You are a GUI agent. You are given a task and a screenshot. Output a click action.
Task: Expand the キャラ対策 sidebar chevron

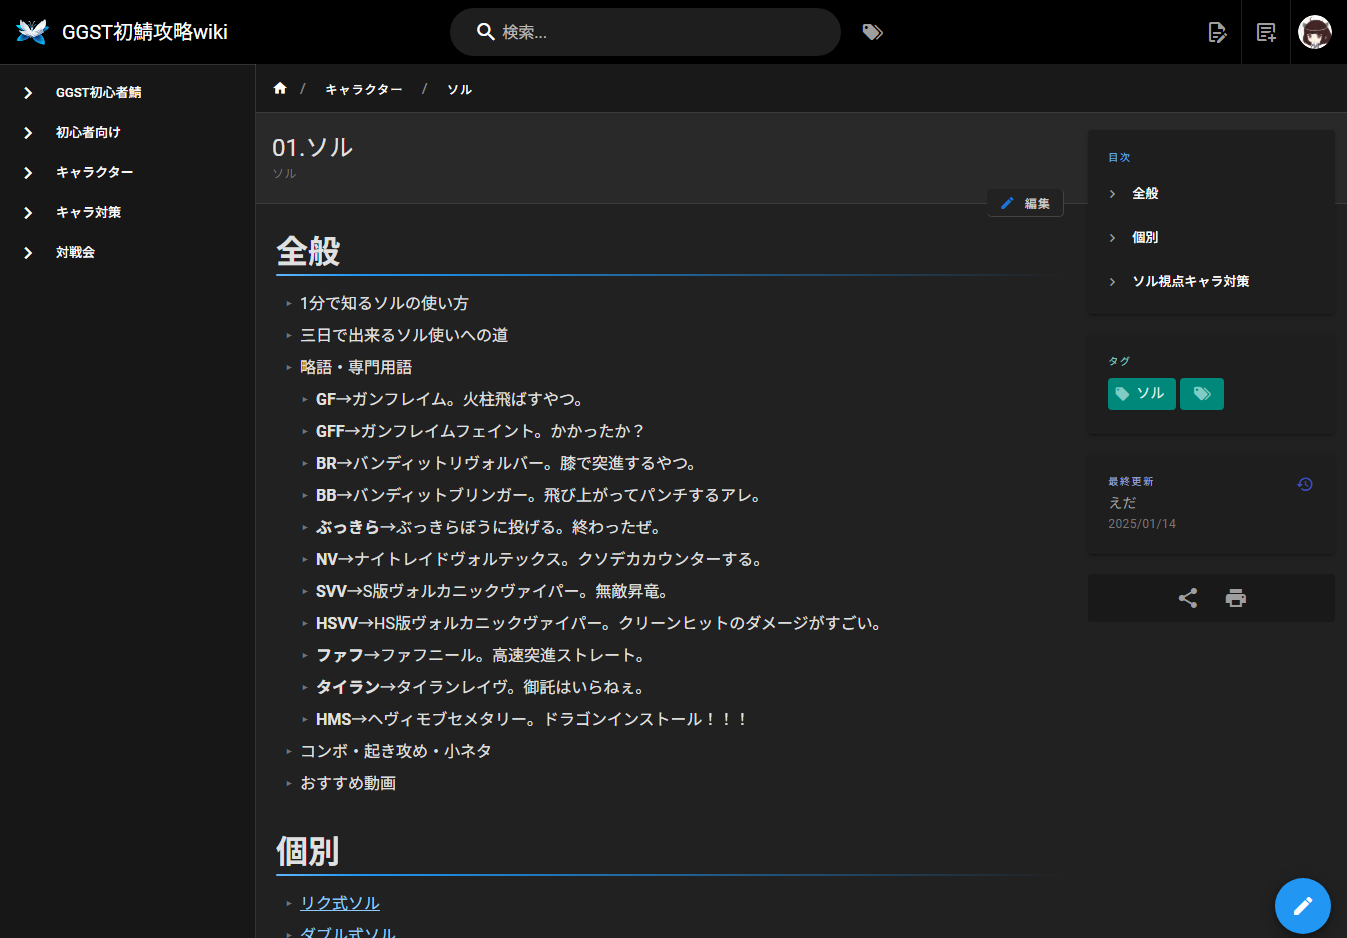(x=28, y=212)
